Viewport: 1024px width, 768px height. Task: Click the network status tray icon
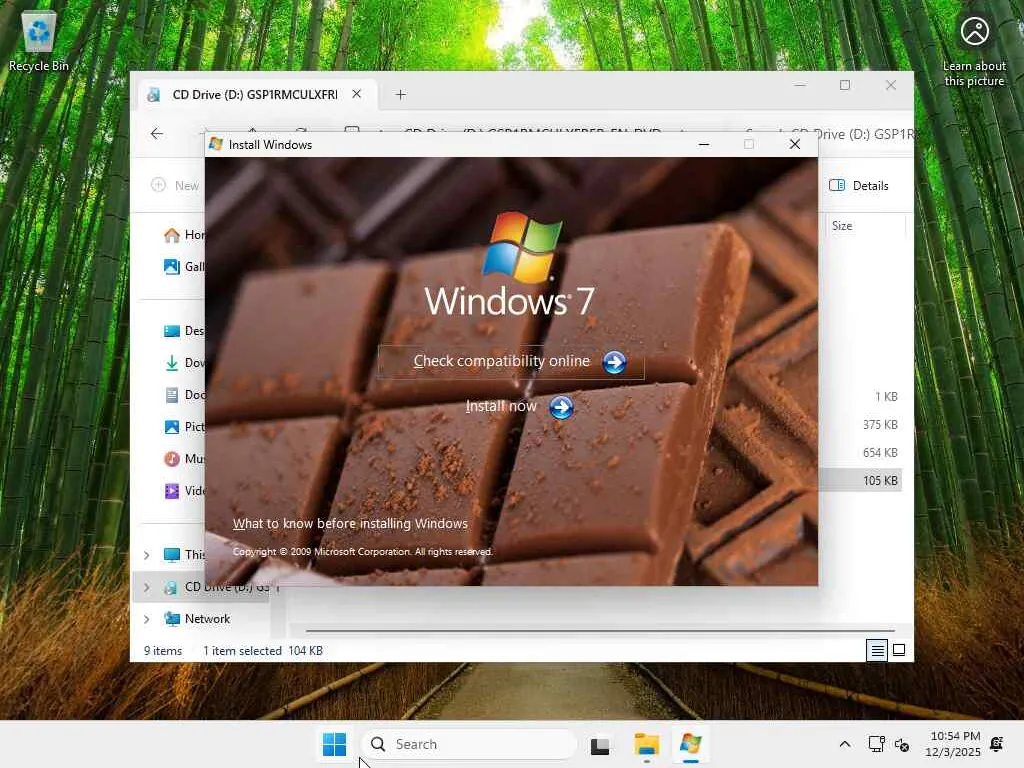tap(876, 744)
